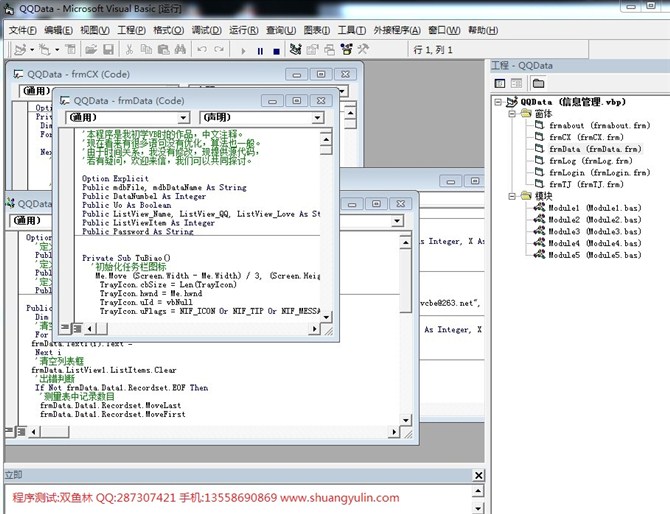
Task: Toggle Folders icon in project panel
Action: click(x=538, y=83)
